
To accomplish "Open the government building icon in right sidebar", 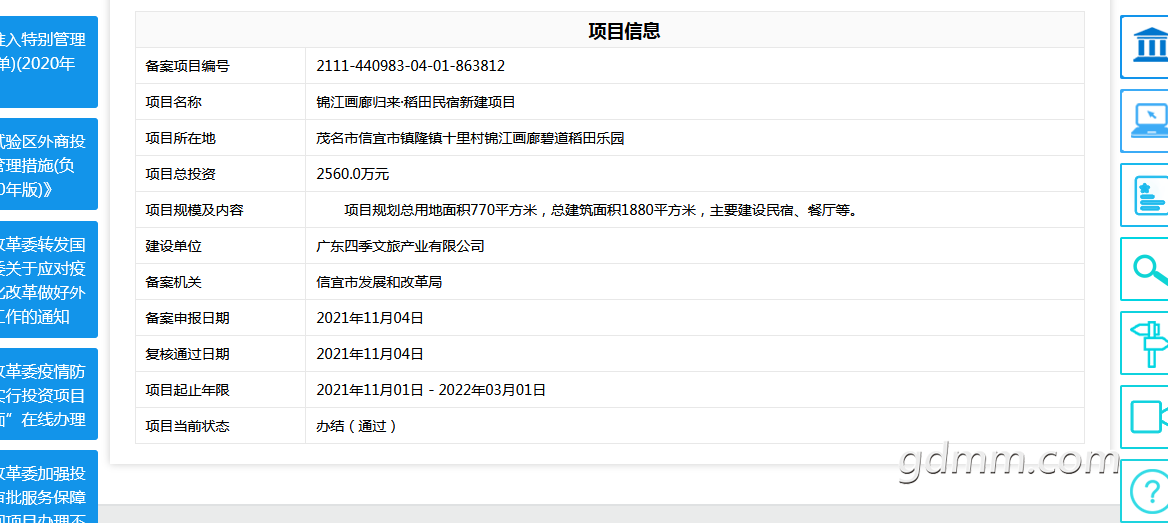I will 1145,46.
